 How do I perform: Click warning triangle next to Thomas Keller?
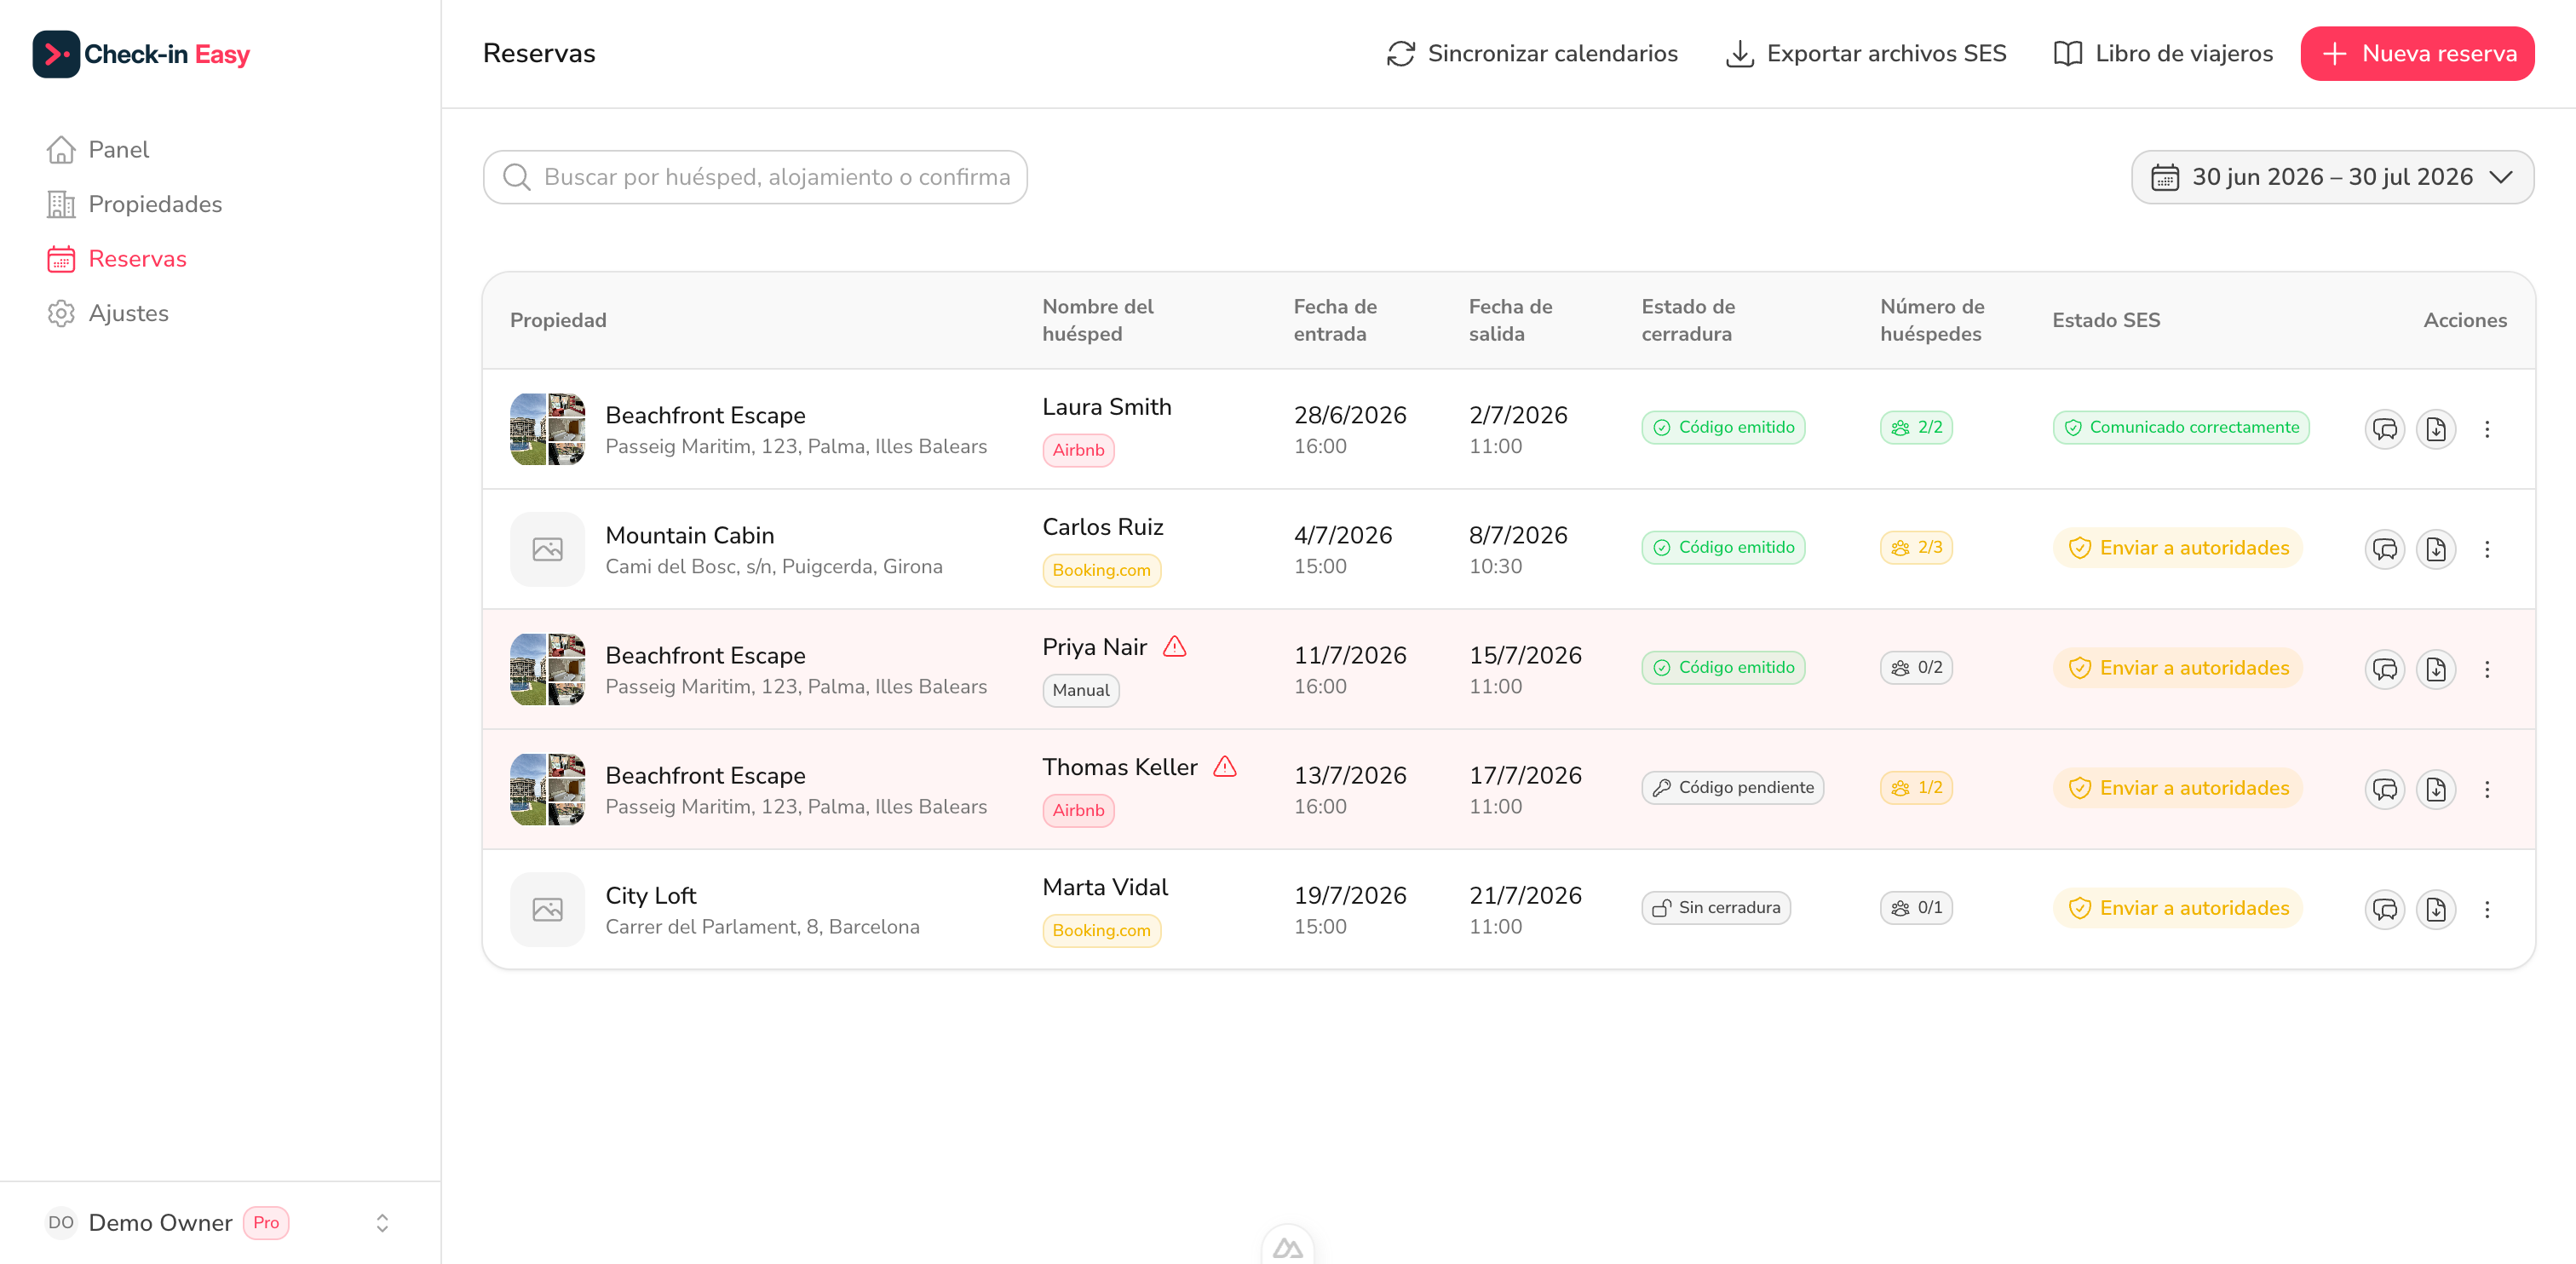1225,767
